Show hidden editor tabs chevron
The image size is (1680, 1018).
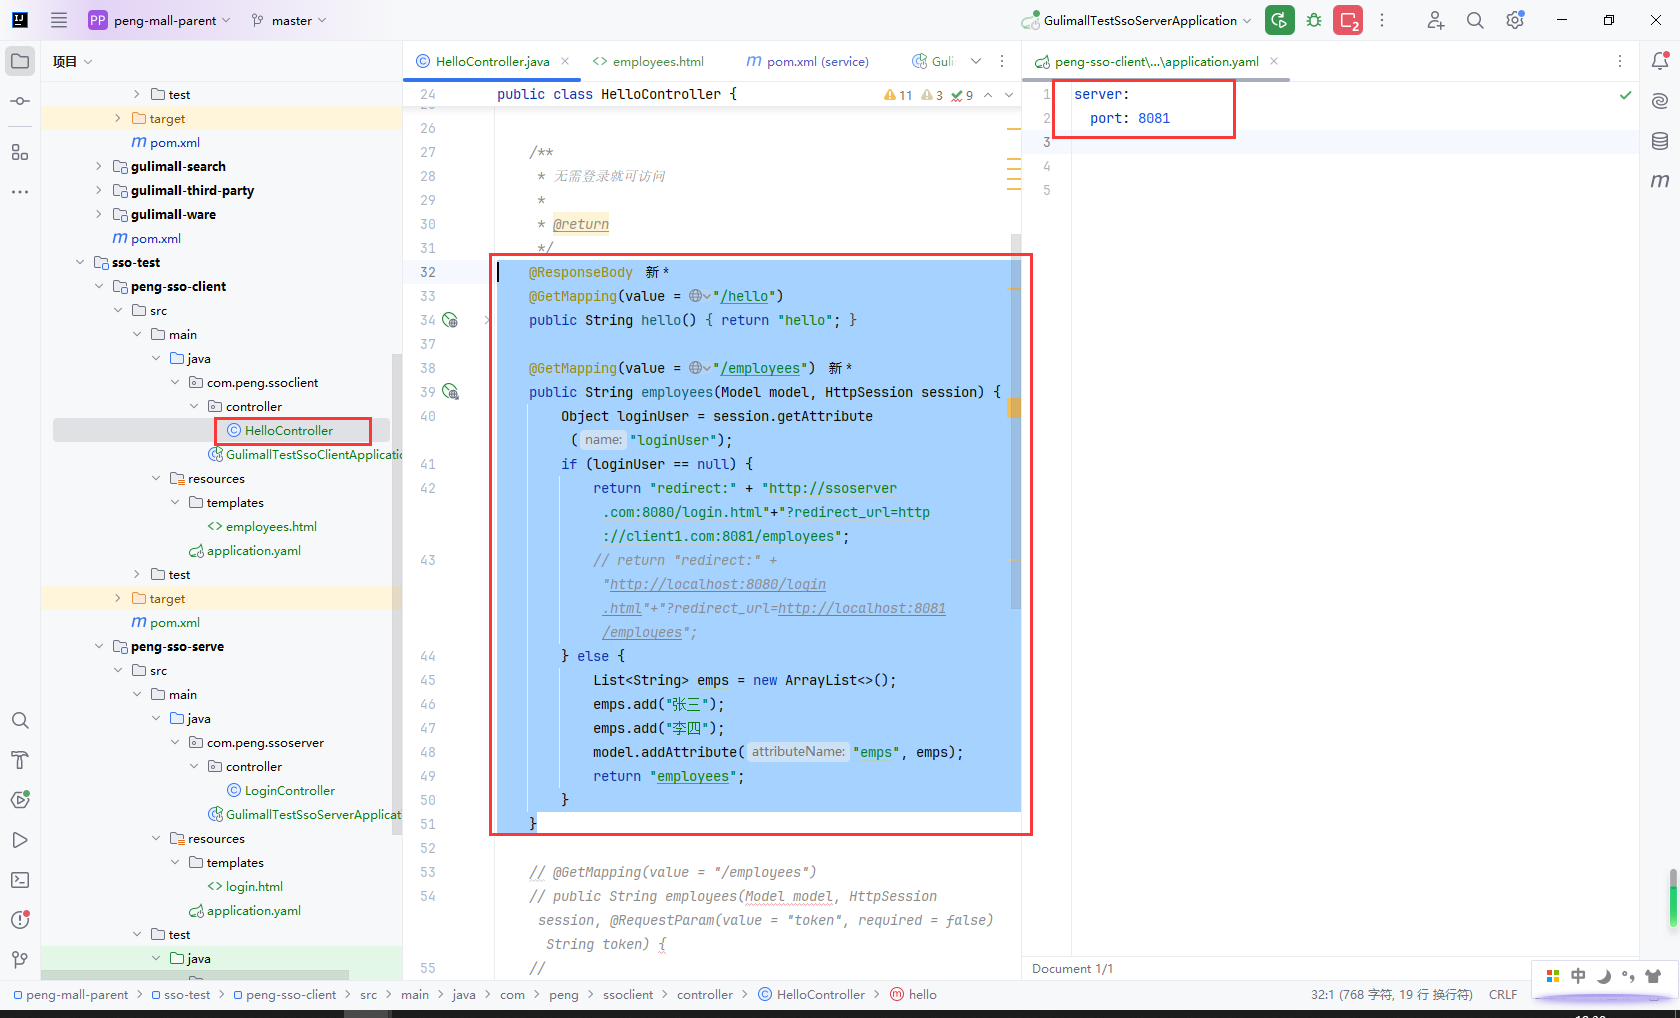pyautogui.click(x=976, y=61)
